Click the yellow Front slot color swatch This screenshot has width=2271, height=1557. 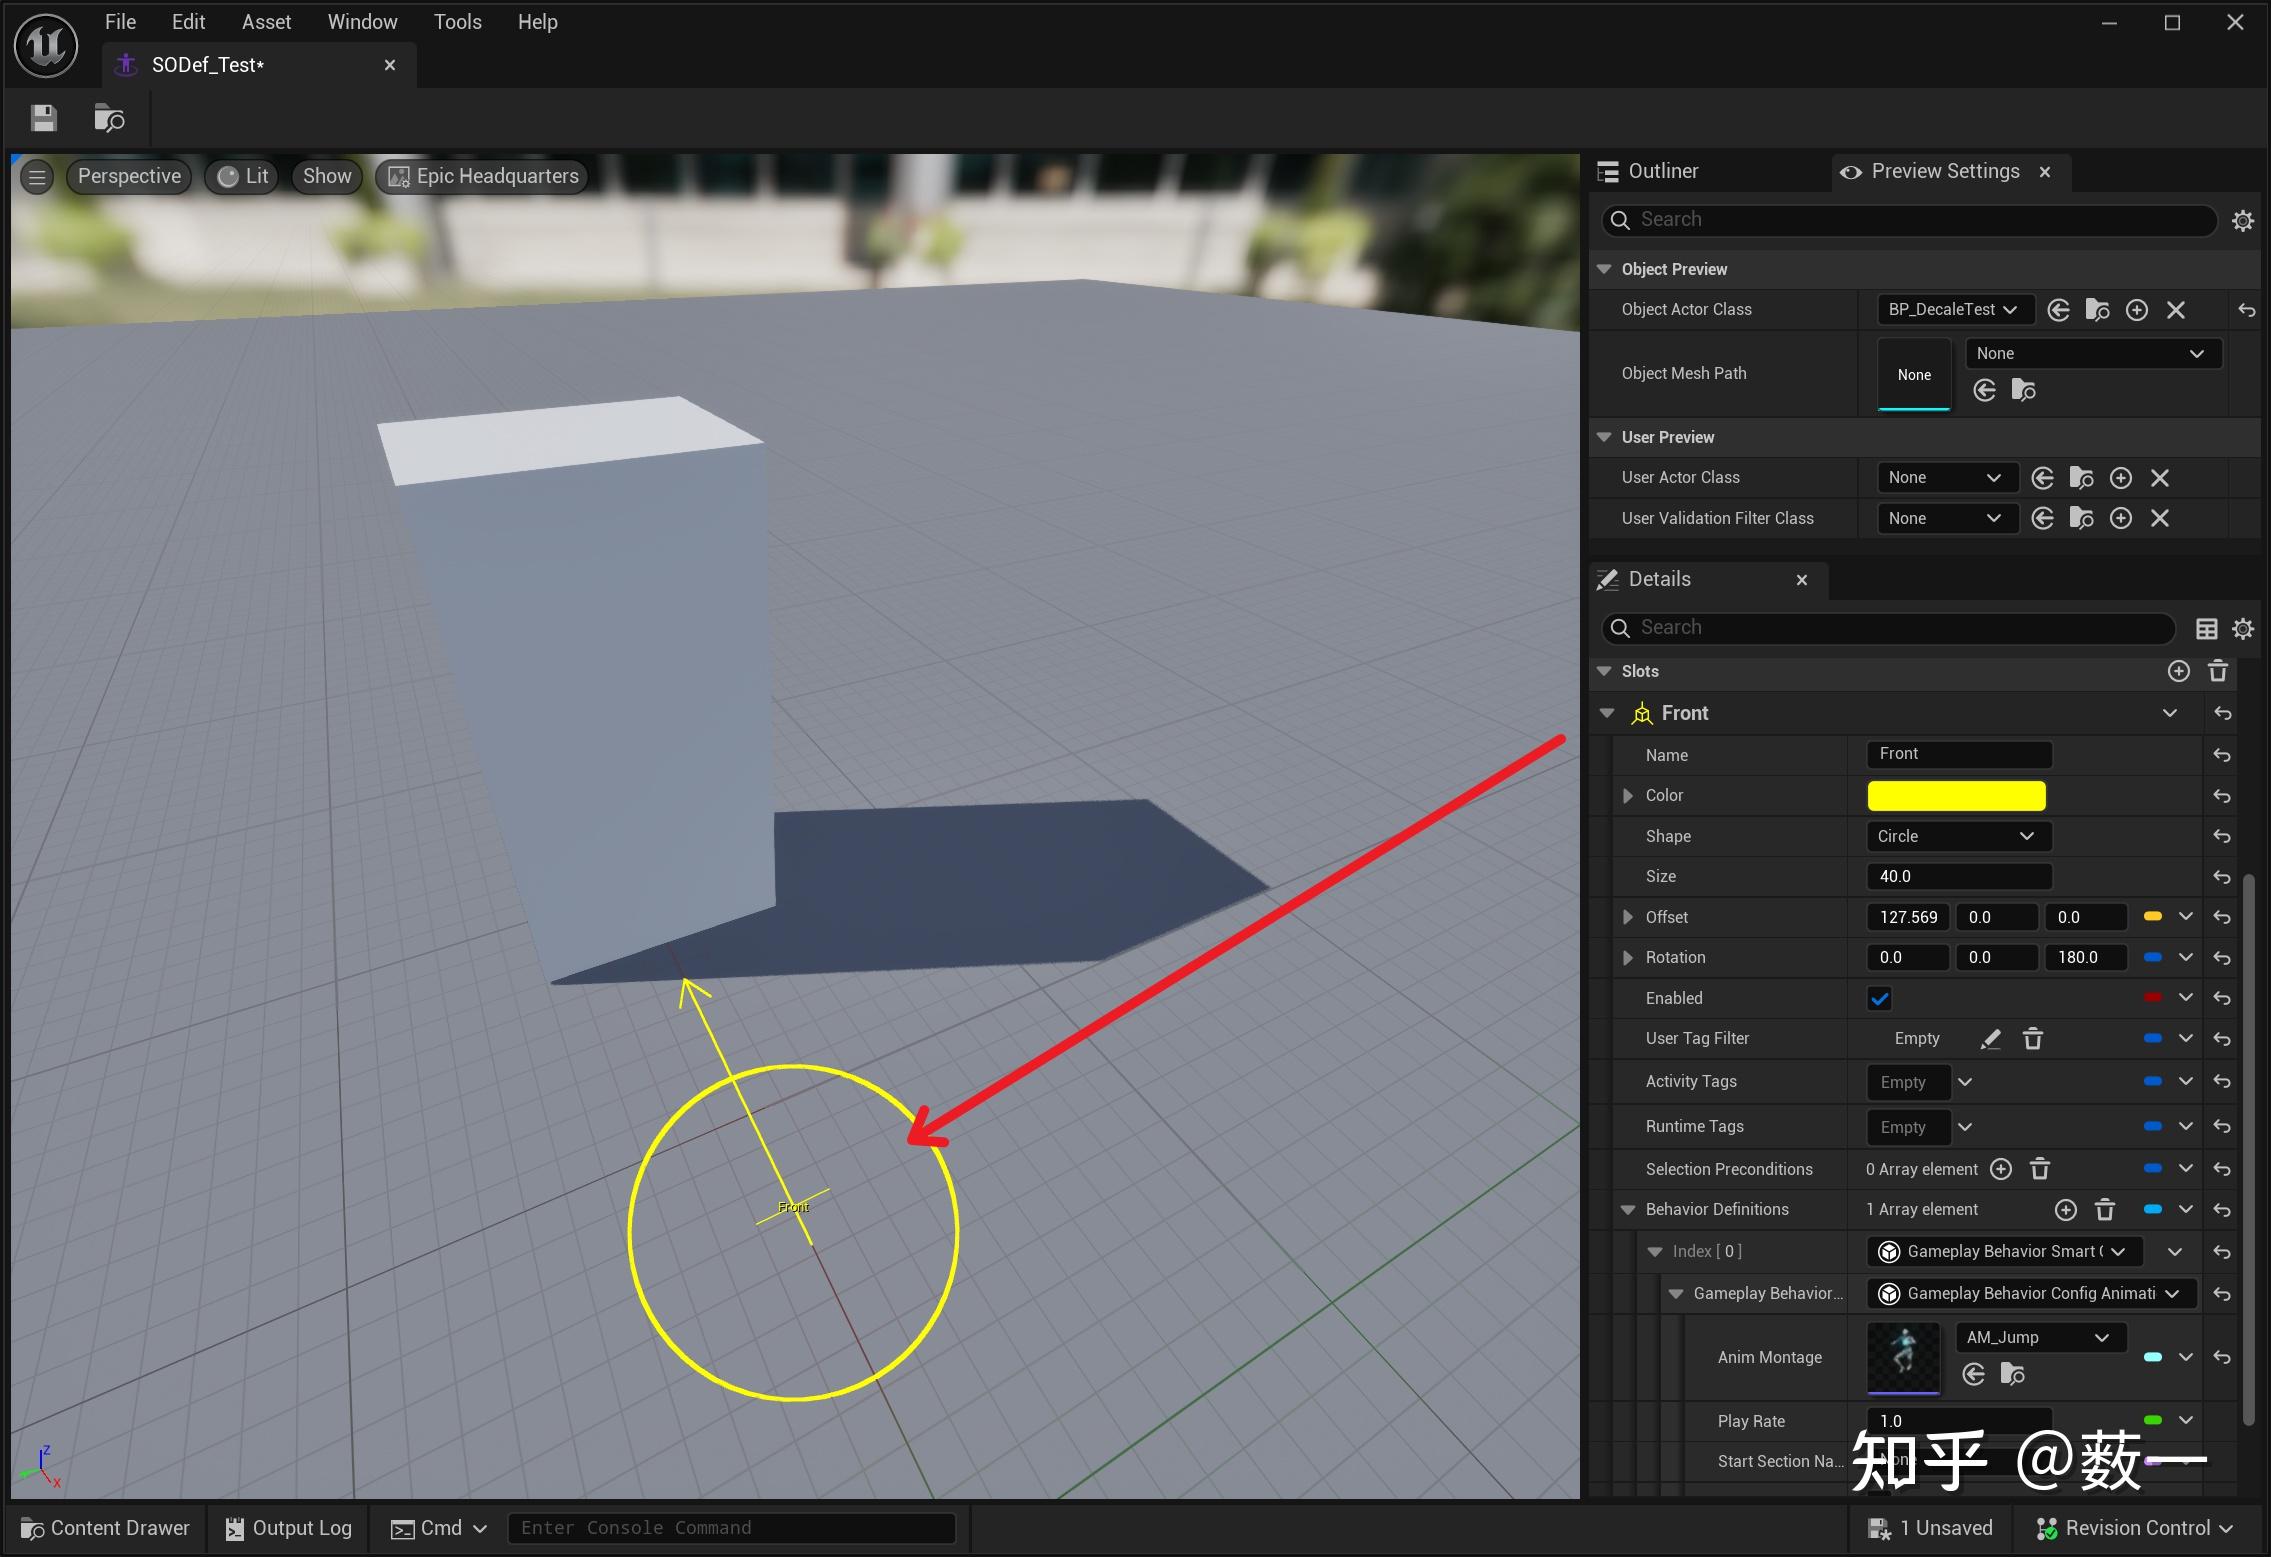tap(1956, 795)
